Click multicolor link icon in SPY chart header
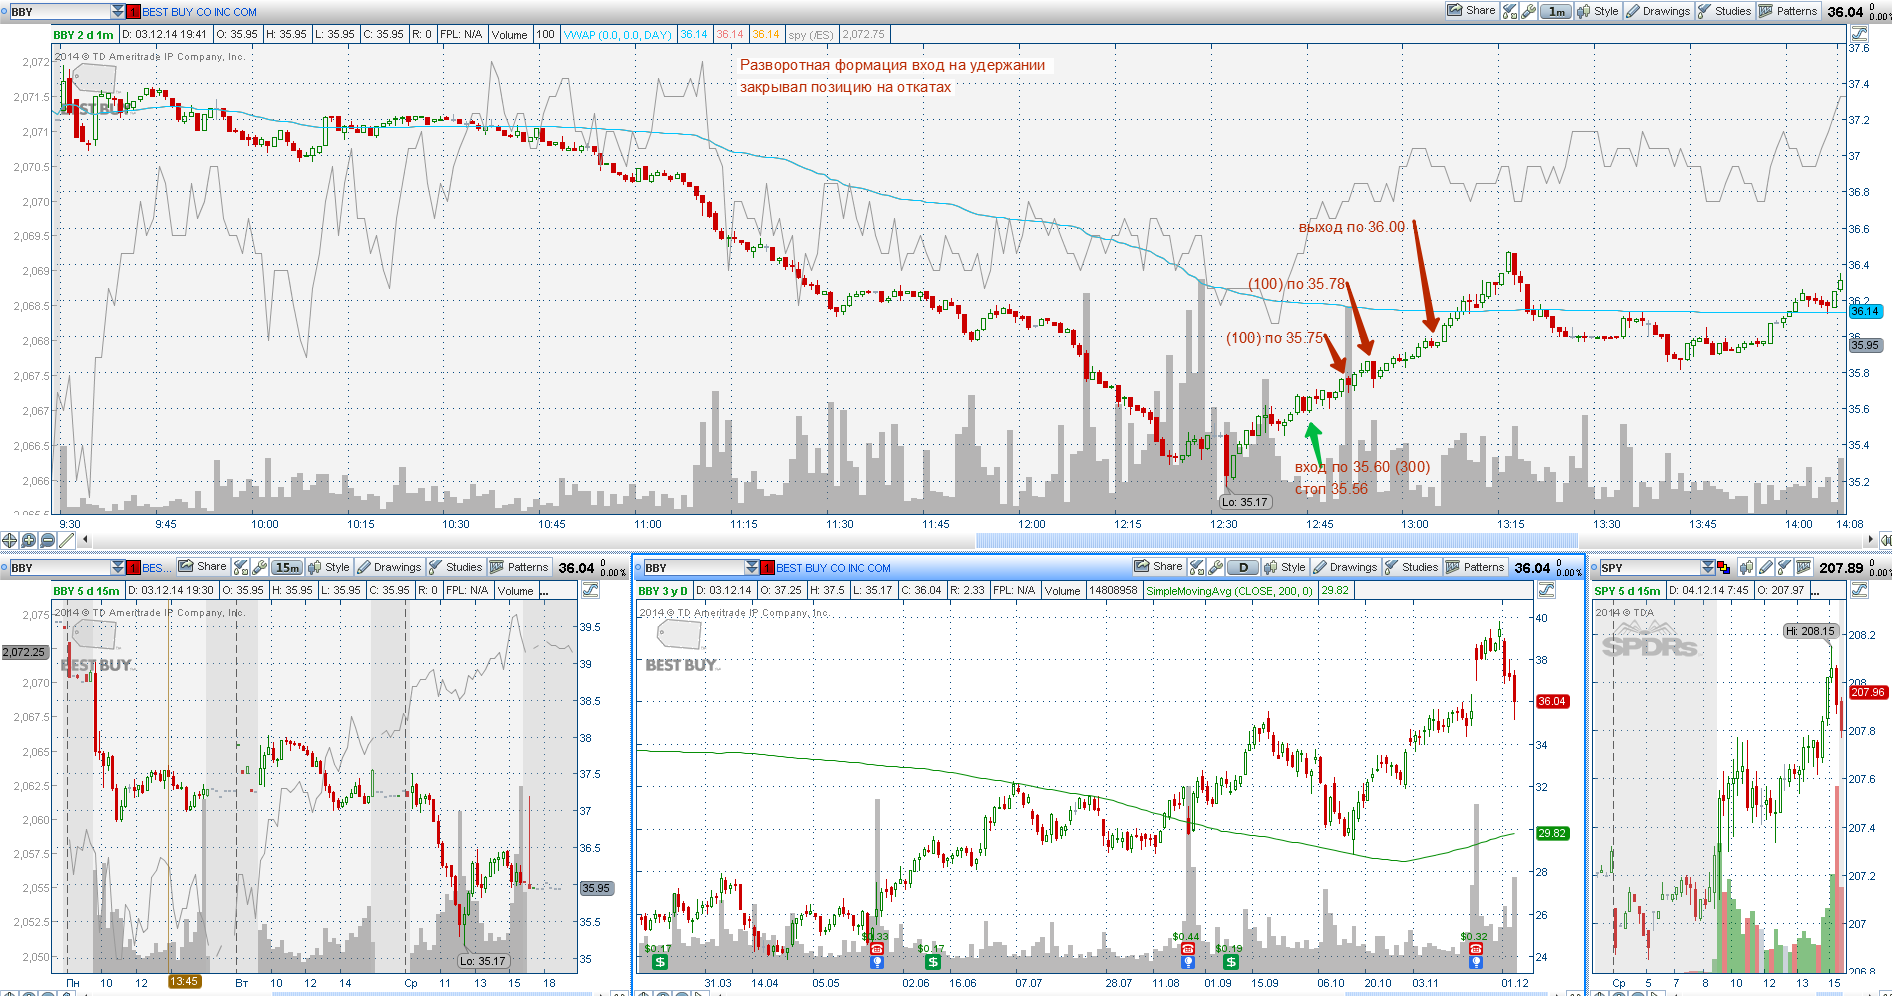Screen dimensions: 1892x996 click(x=1724, y=567)
